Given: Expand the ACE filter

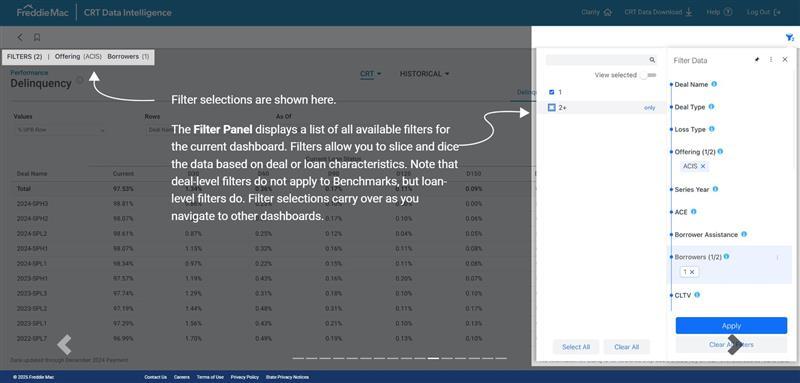Looking at the screenshot, I should pos(681,212).
